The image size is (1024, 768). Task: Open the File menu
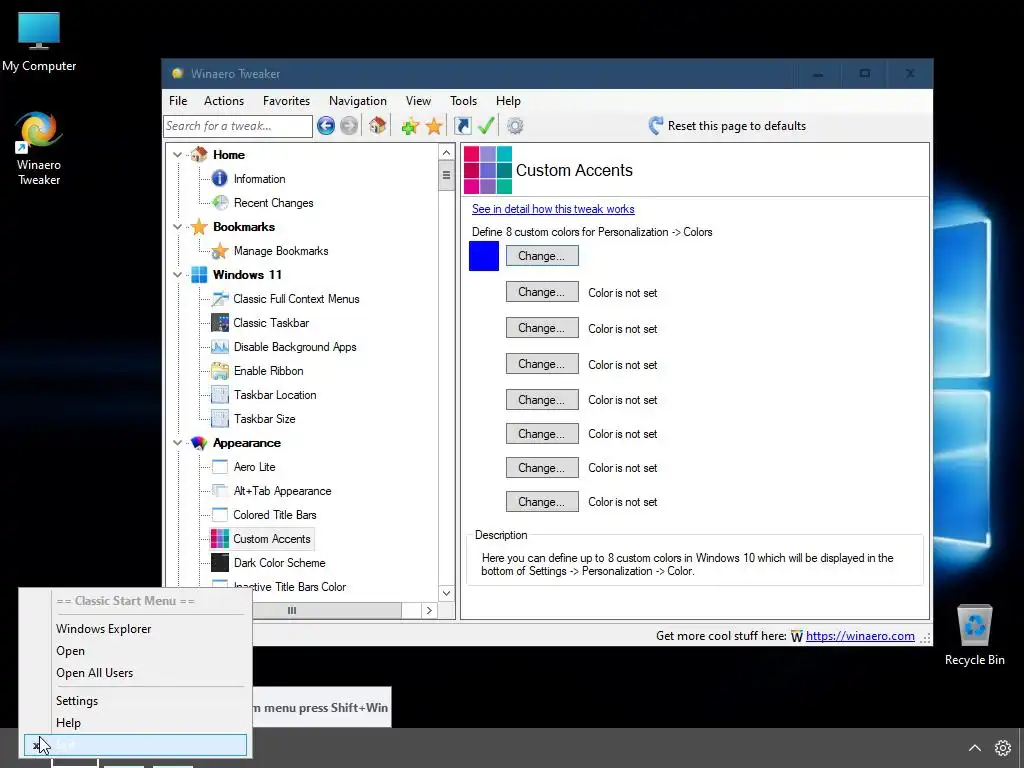point(178,101)
